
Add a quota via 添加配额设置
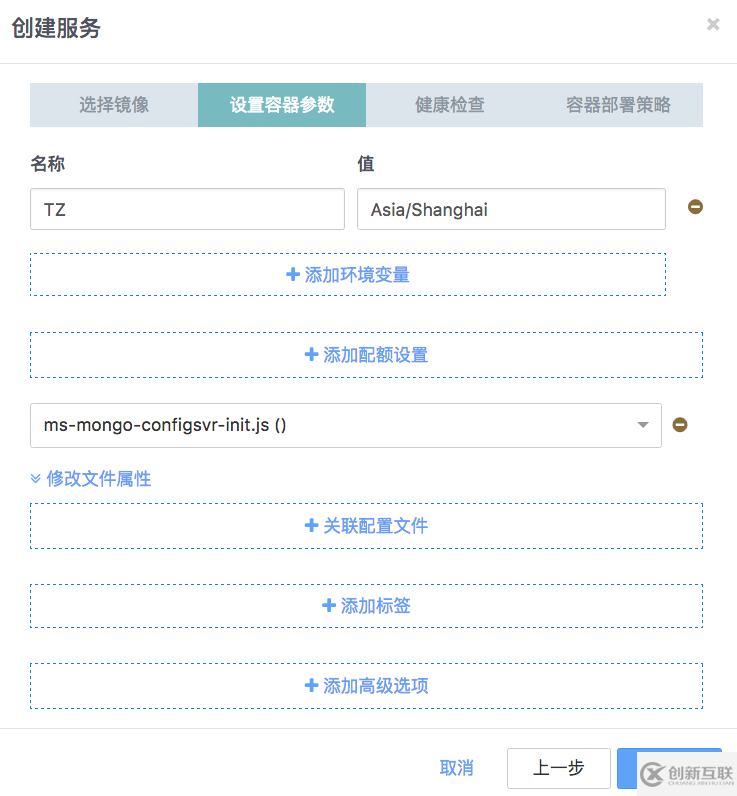point(366,355)
